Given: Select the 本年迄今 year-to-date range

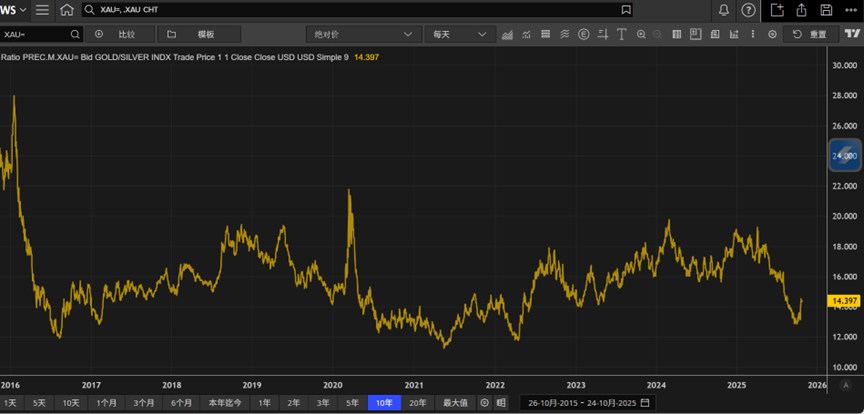Looking at the screenshot, I should (x=225, y=403).
